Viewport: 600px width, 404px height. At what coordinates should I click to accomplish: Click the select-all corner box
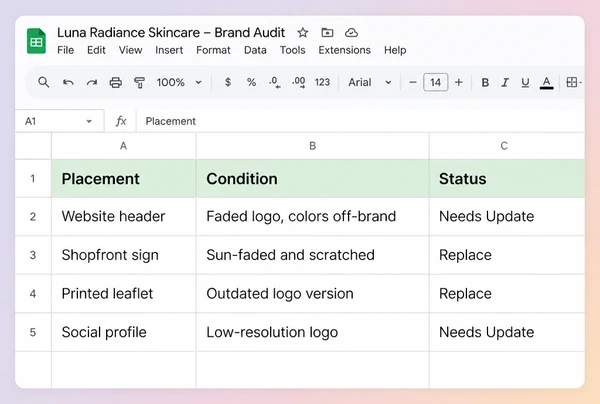click(33, 146)
